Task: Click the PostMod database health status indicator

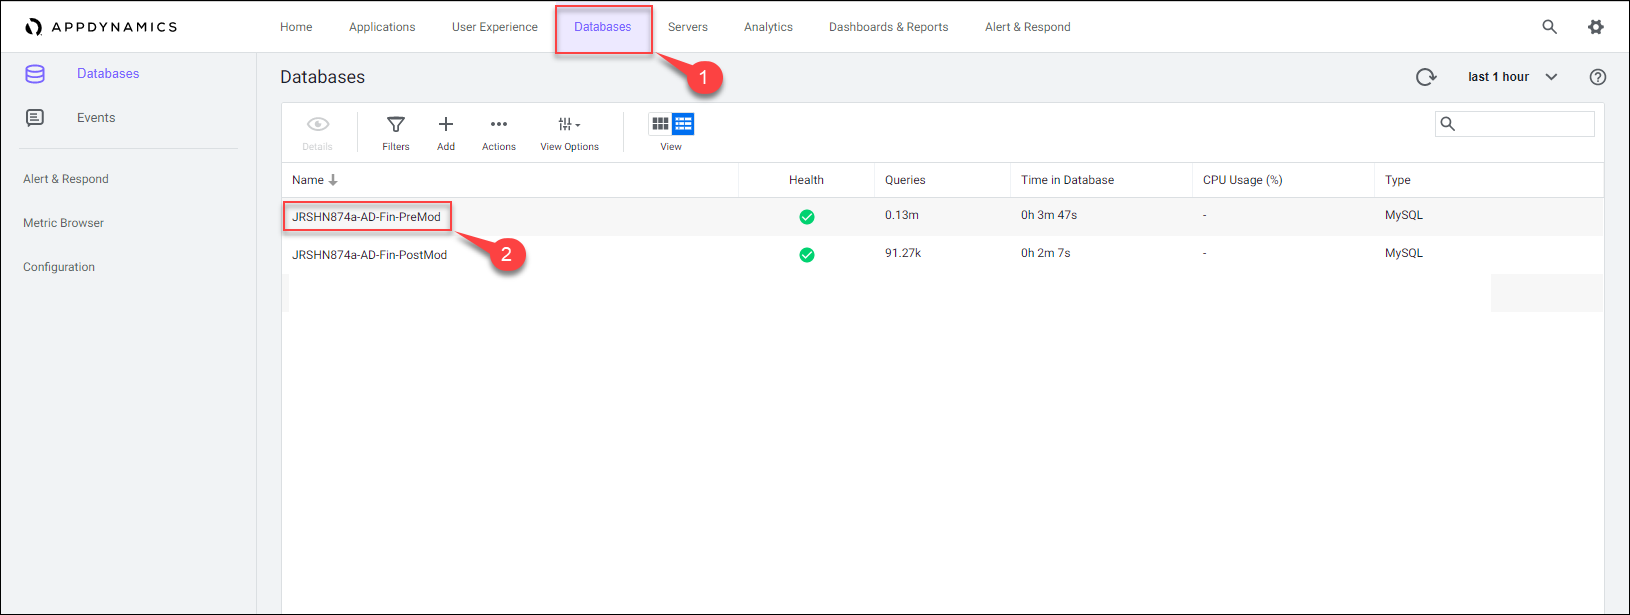Action: point(806,255)
